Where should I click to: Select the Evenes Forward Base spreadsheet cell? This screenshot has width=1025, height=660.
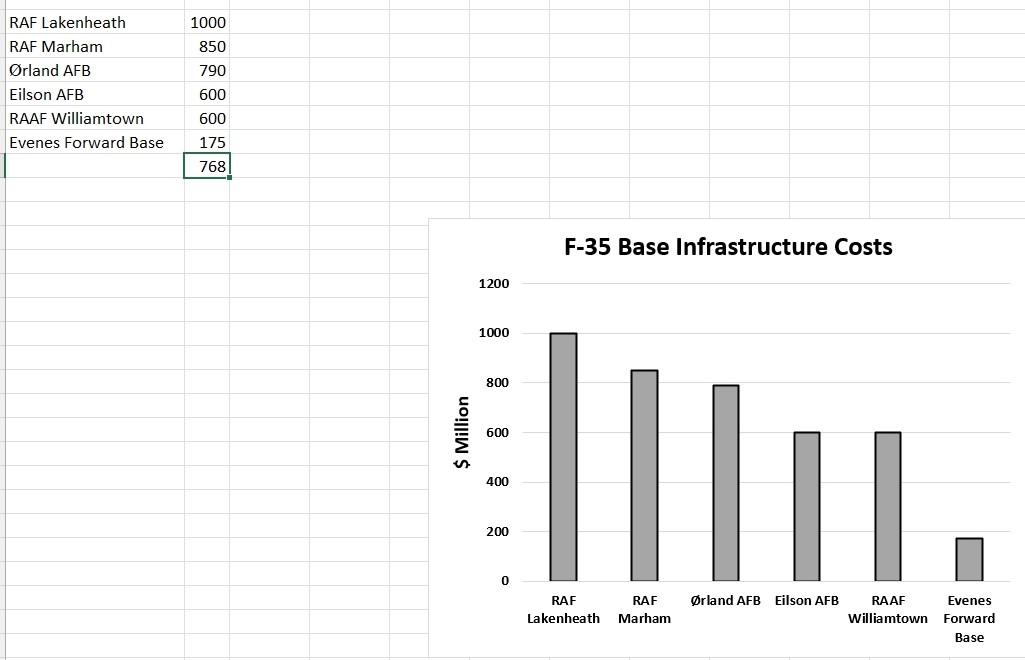click(x=95, y=142)
